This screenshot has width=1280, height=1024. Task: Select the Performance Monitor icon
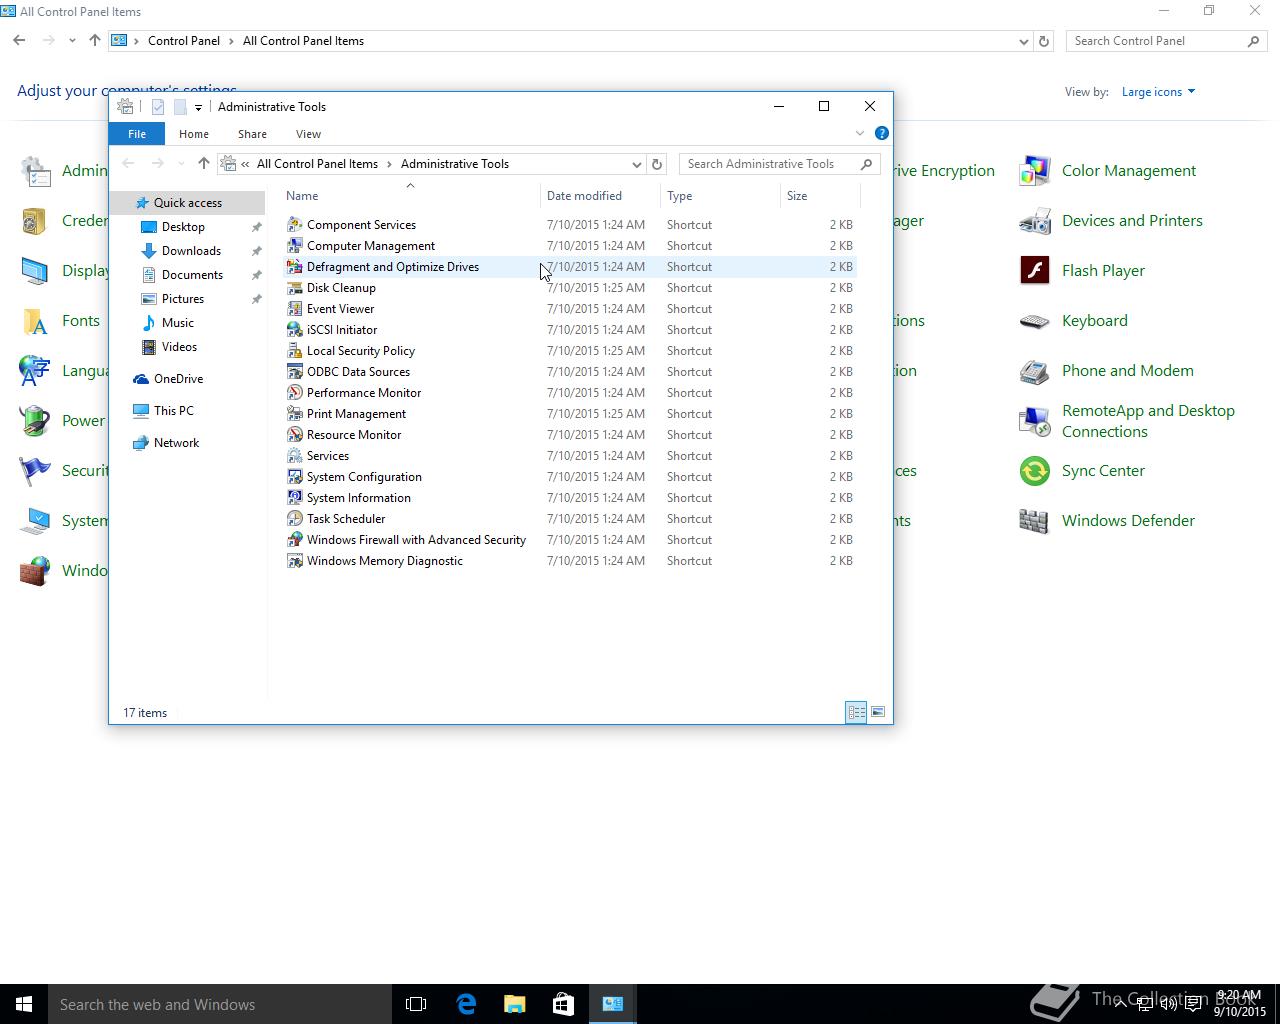(294, 393)
